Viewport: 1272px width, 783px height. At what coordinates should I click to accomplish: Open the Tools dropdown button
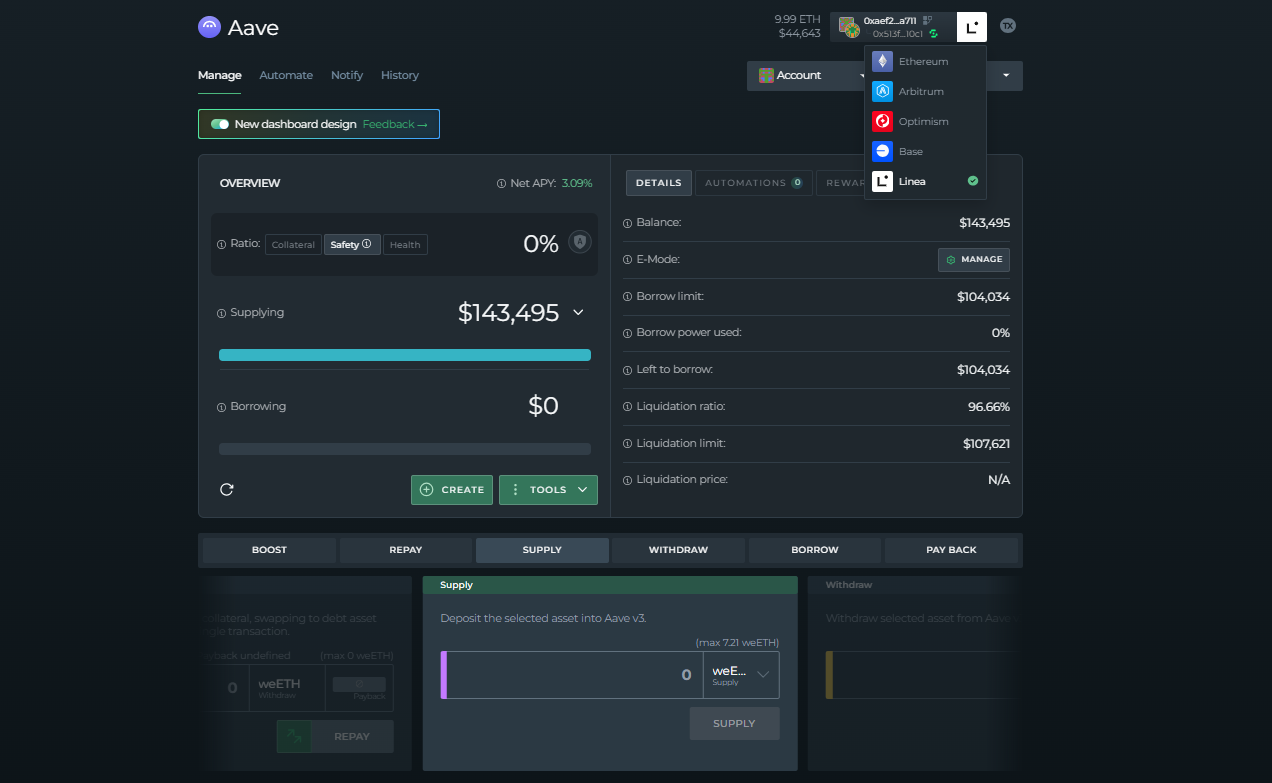tap(548, 490)
